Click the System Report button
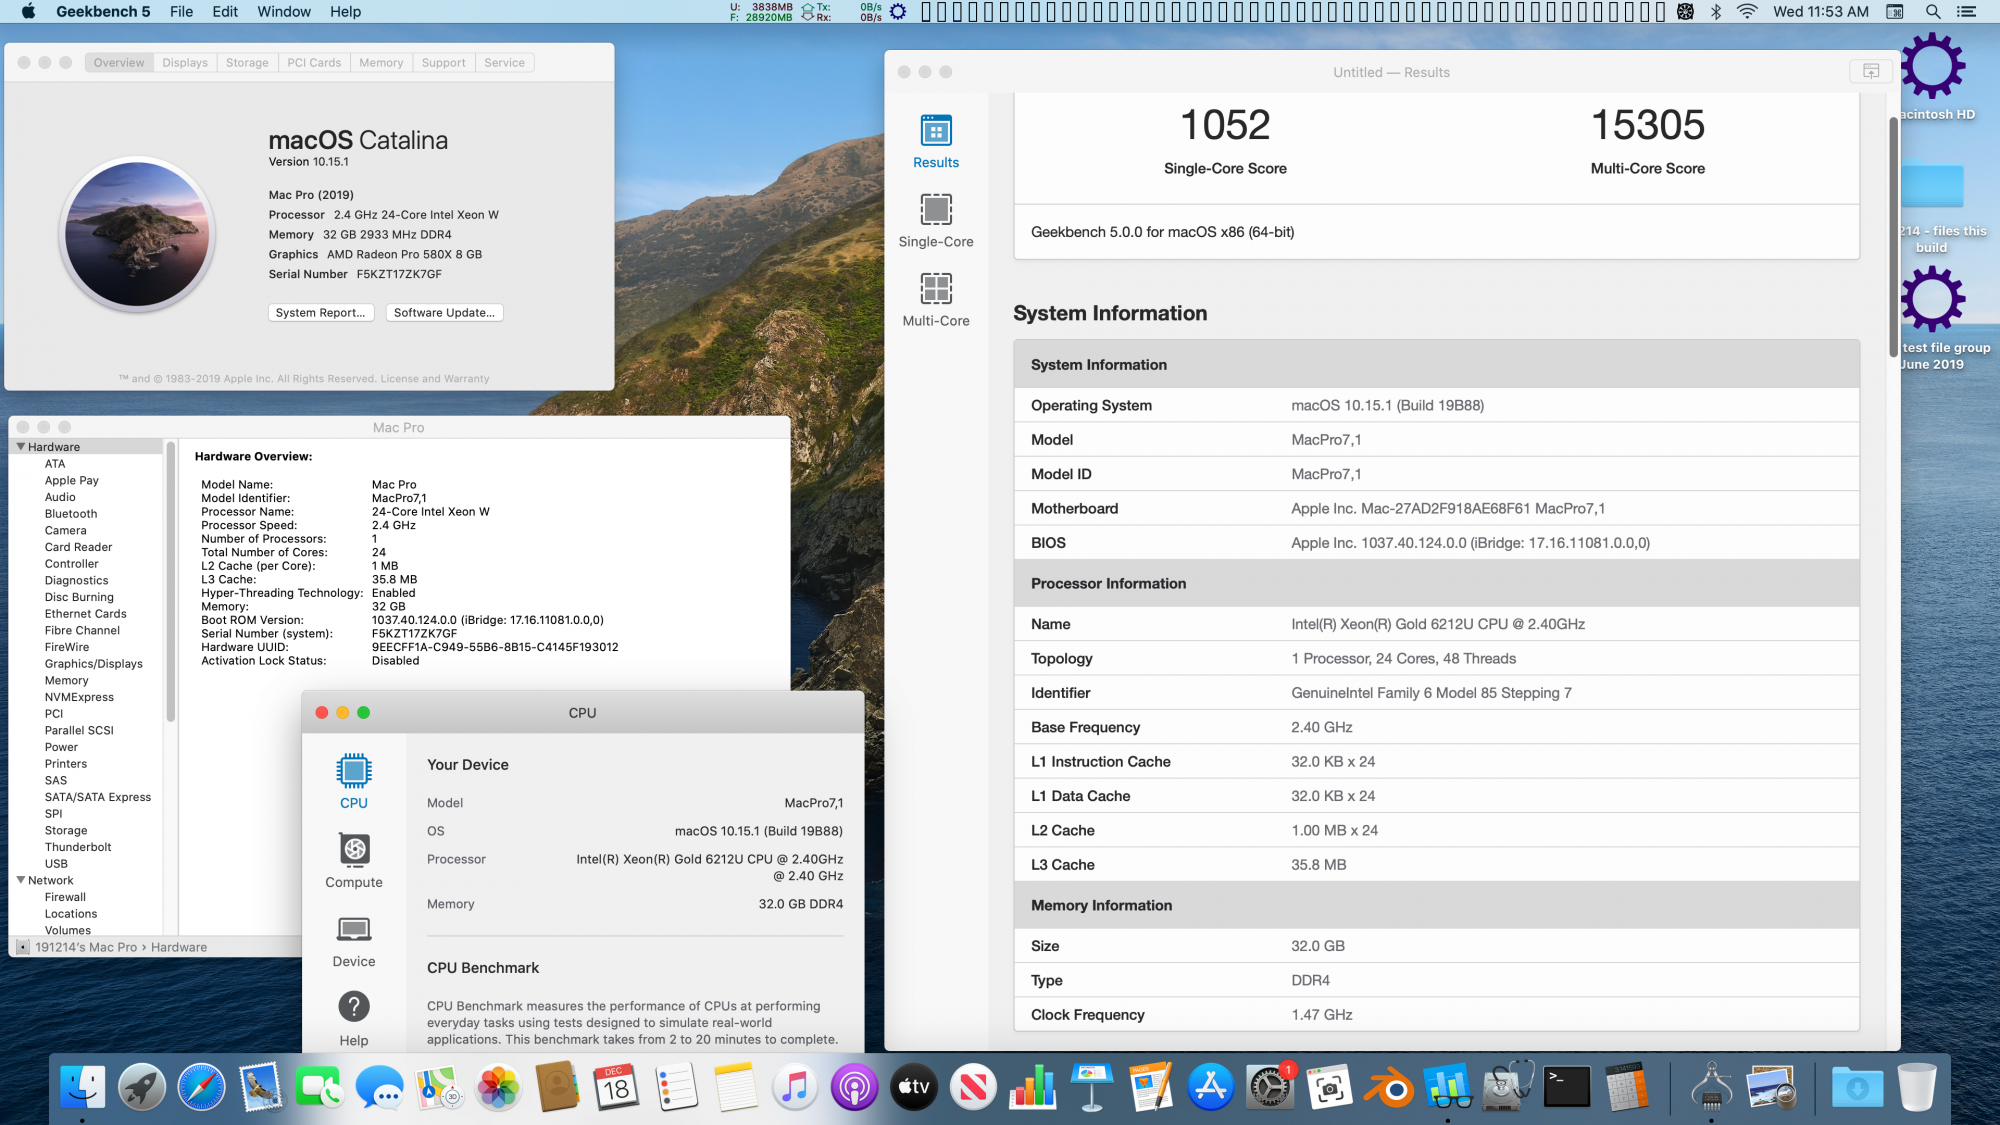This screenshot has width=2000, height=1125. pyautogui.click(x=320, y=313)
